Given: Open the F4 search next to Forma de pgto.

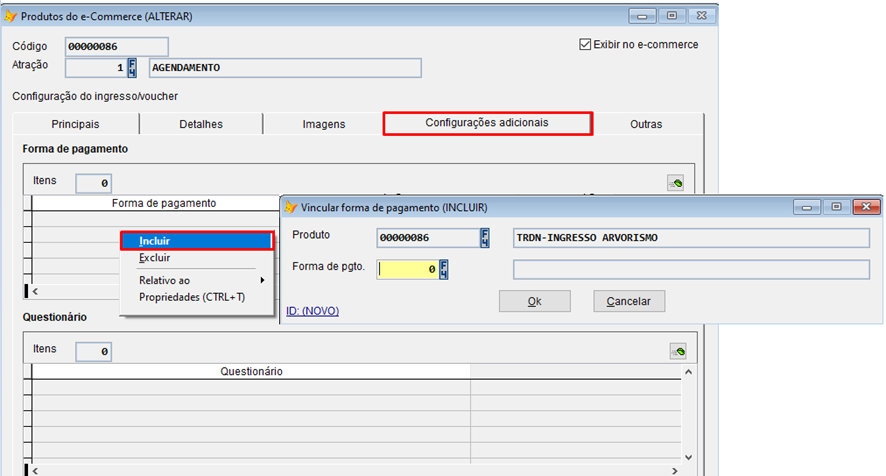Looking at the screenshot, I should point(444,269).
